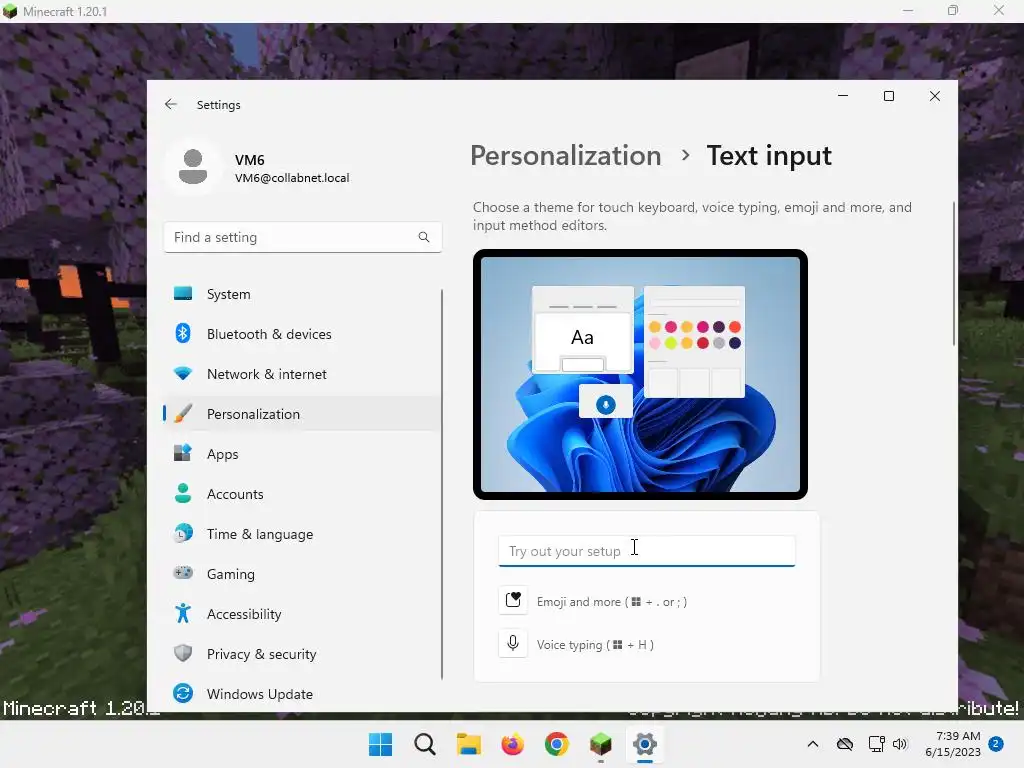Close the Settings window
Screen dimensions: 1024x768
coord(935,96)
